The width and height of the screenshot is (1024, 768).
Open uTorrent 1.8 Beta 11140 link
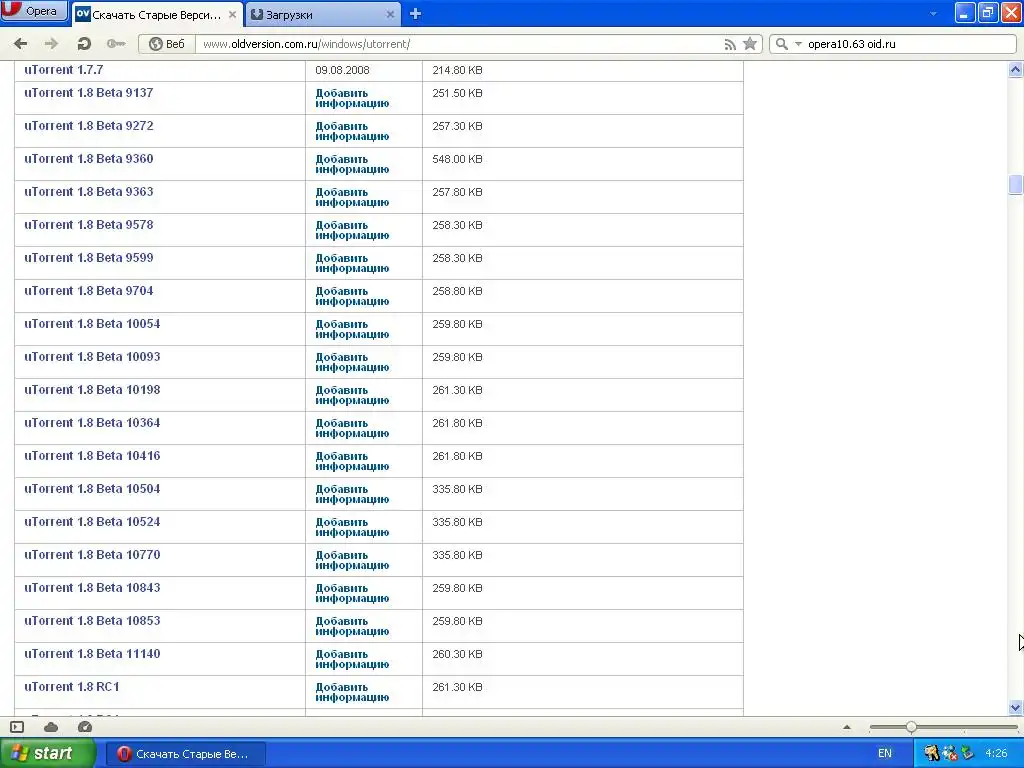click(92, 653)
